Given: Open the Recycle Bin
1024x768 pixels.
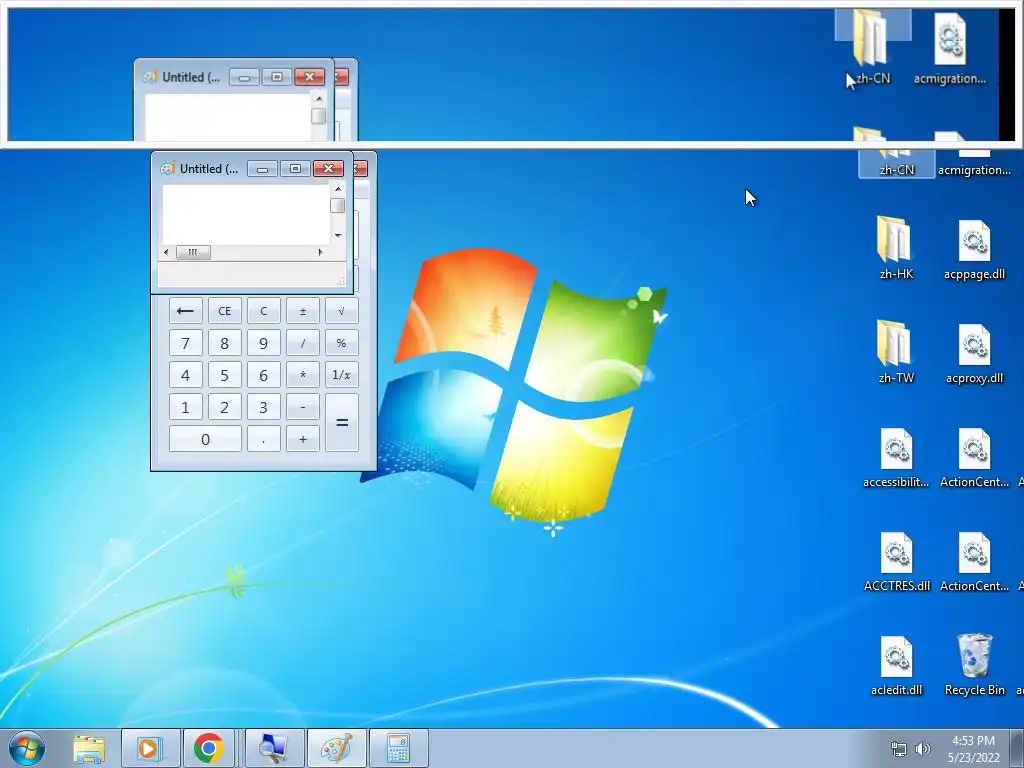Looking at the screenshot, I should click(x=974, y=664).
